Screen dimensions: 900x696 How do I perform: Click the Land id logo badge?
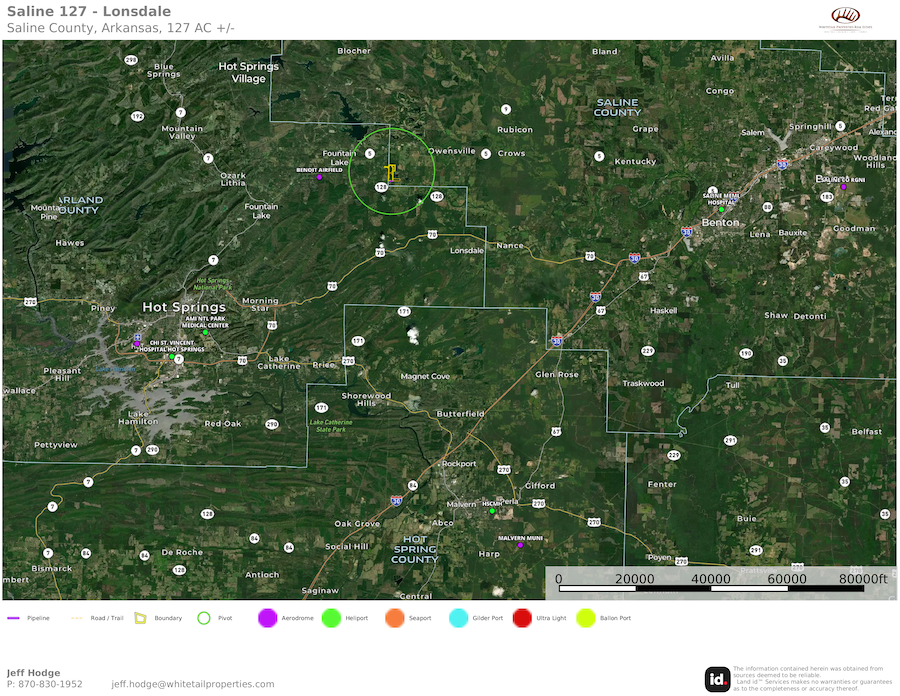click(x=717, y=678)
